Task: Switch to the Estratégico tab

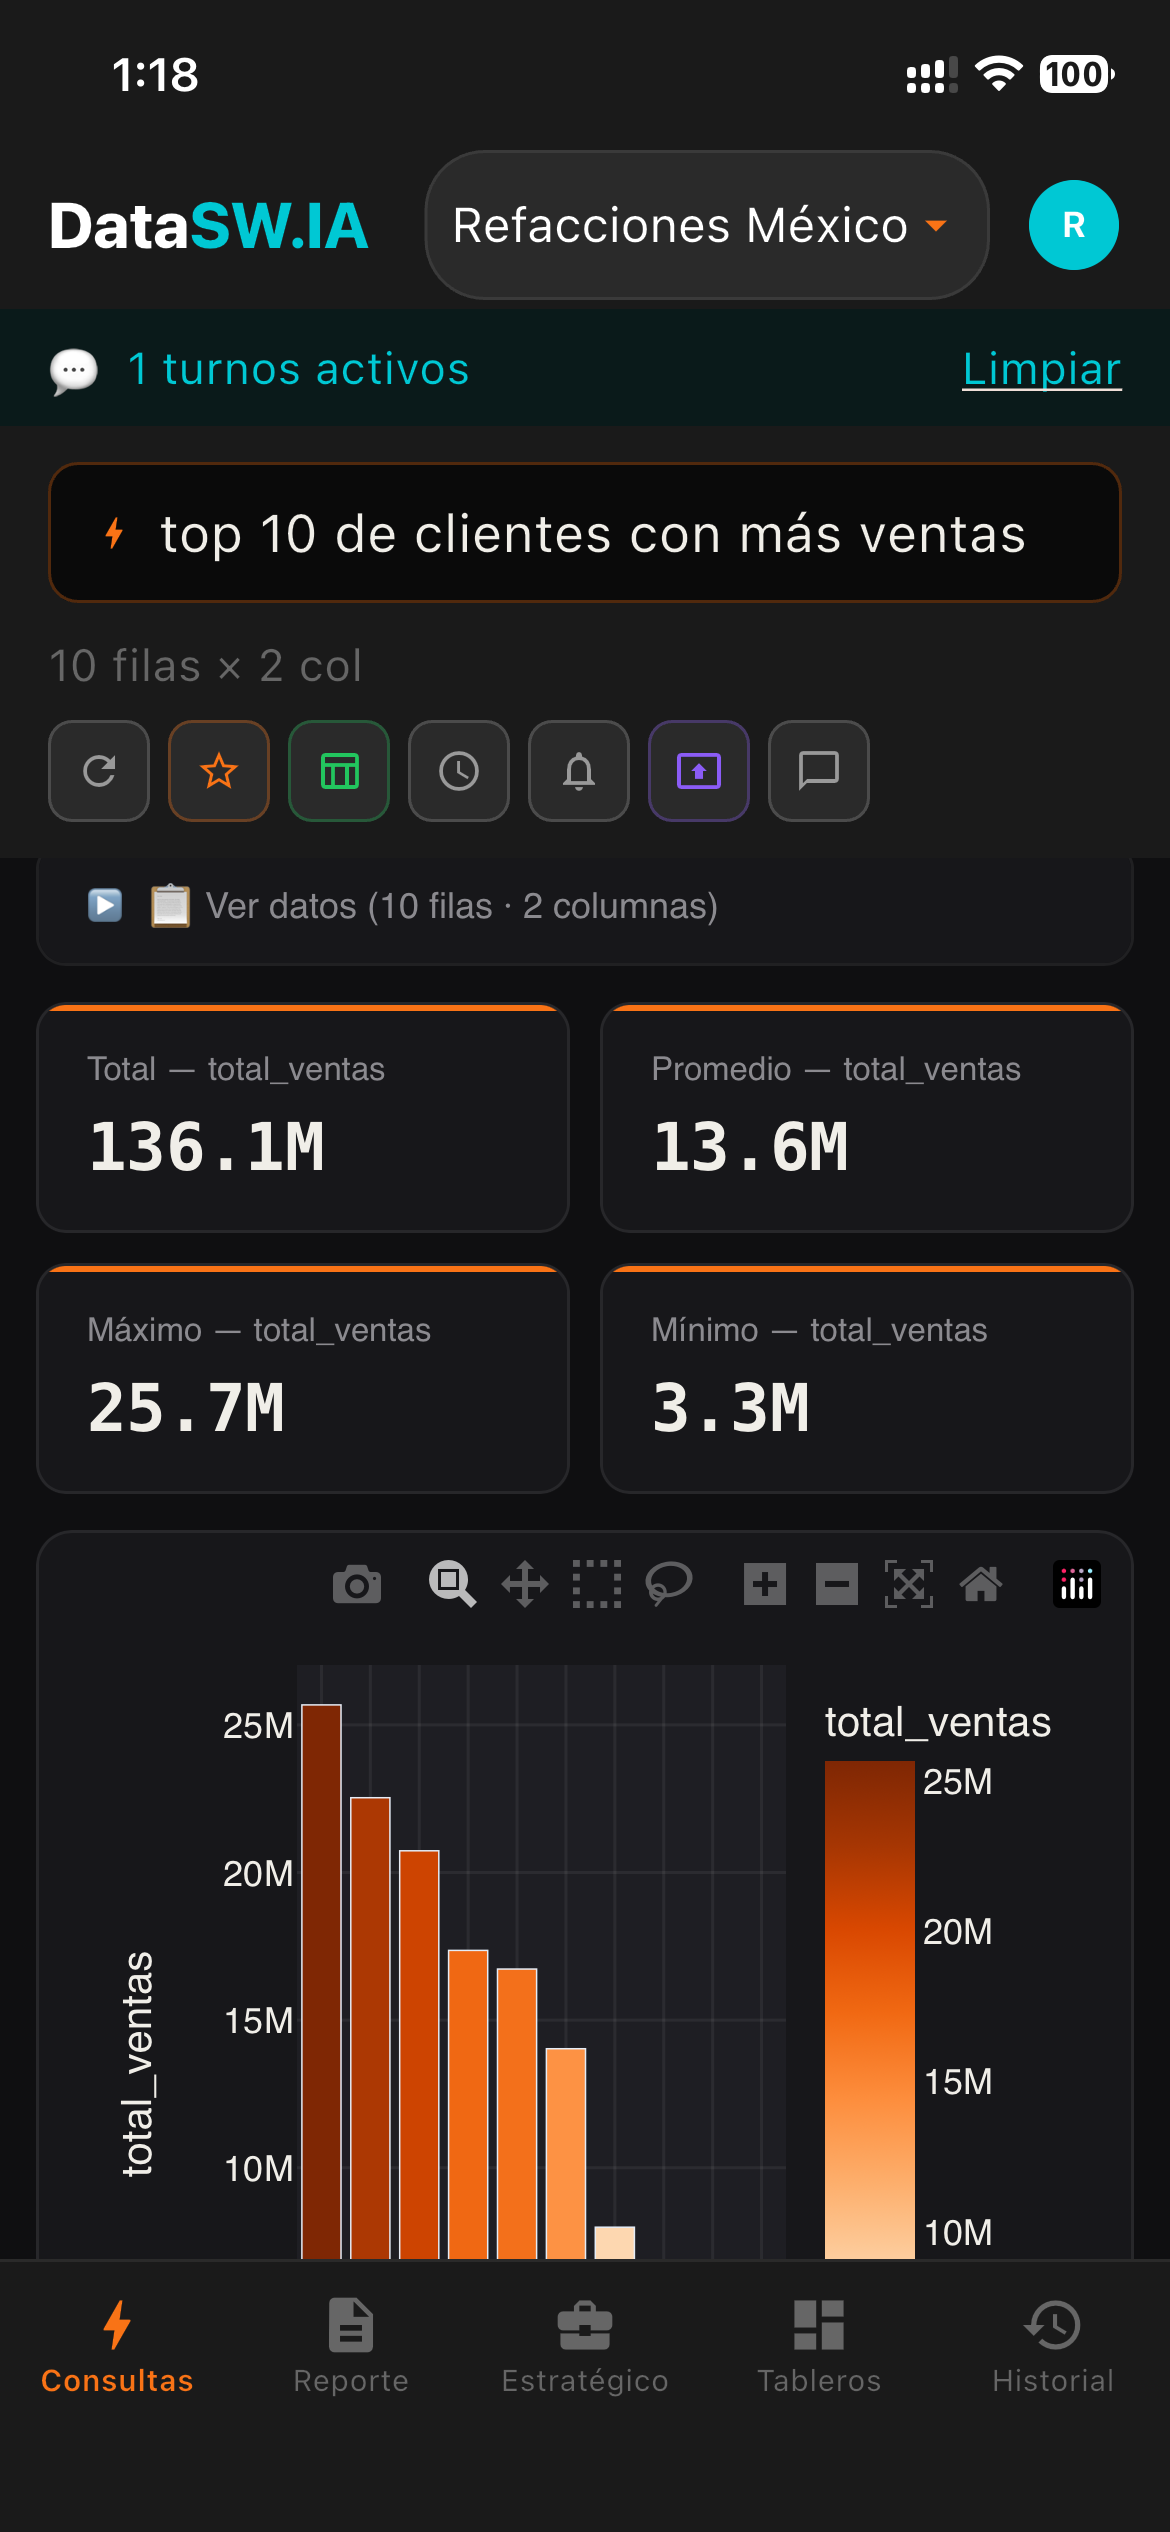Action: [585, 2347]
